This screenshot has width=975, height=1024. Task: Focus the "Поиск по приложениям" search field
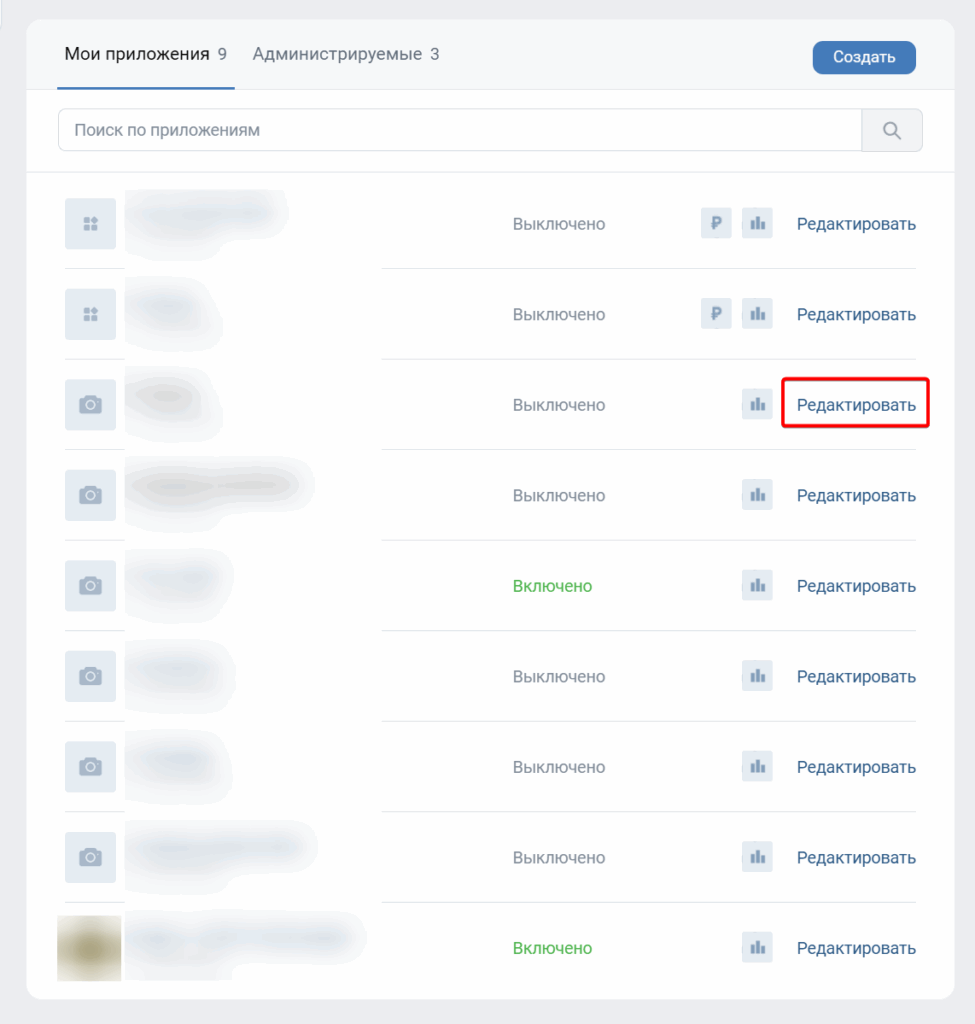[x=459, y=130]
